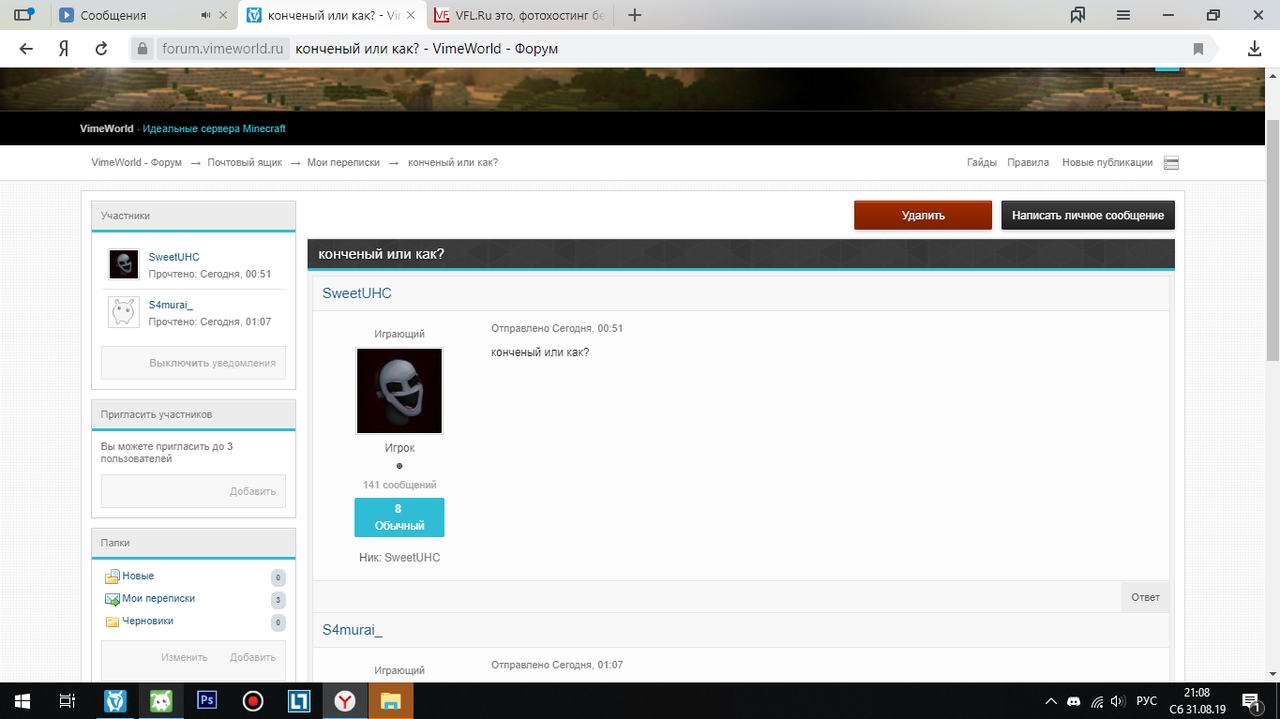Open the Идеальные сервера Minecraft link

[214, 129]
